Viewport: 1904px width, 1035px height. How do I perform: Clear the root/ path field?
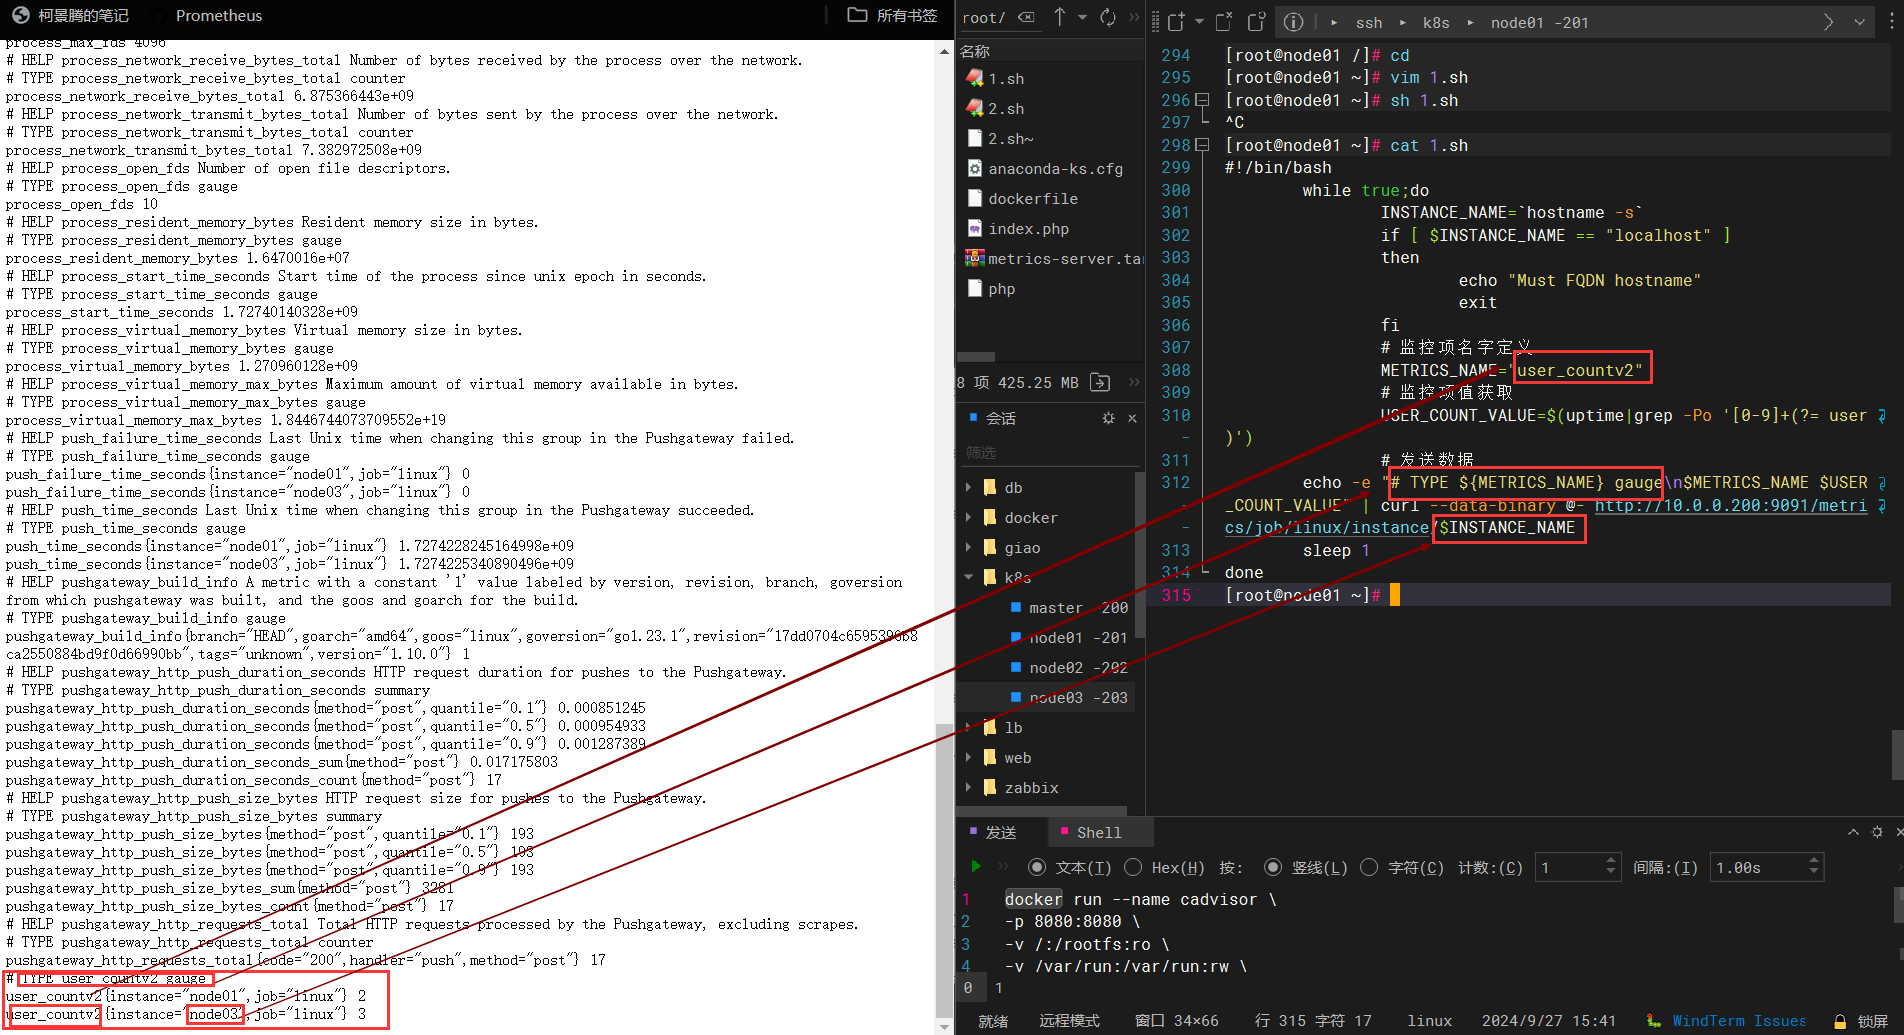pos(1026,17)
